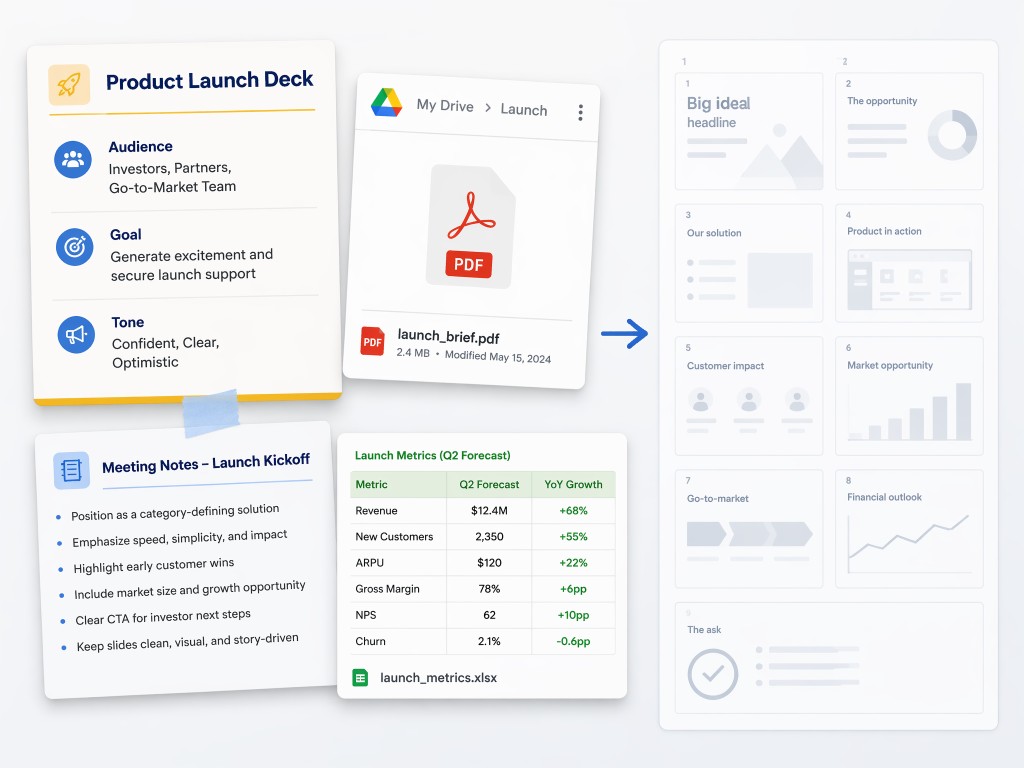Select the Gross Margin 78% cell
Image resolution: width=1024 pixels, height=768 pixels.
[x=489, y=589]
